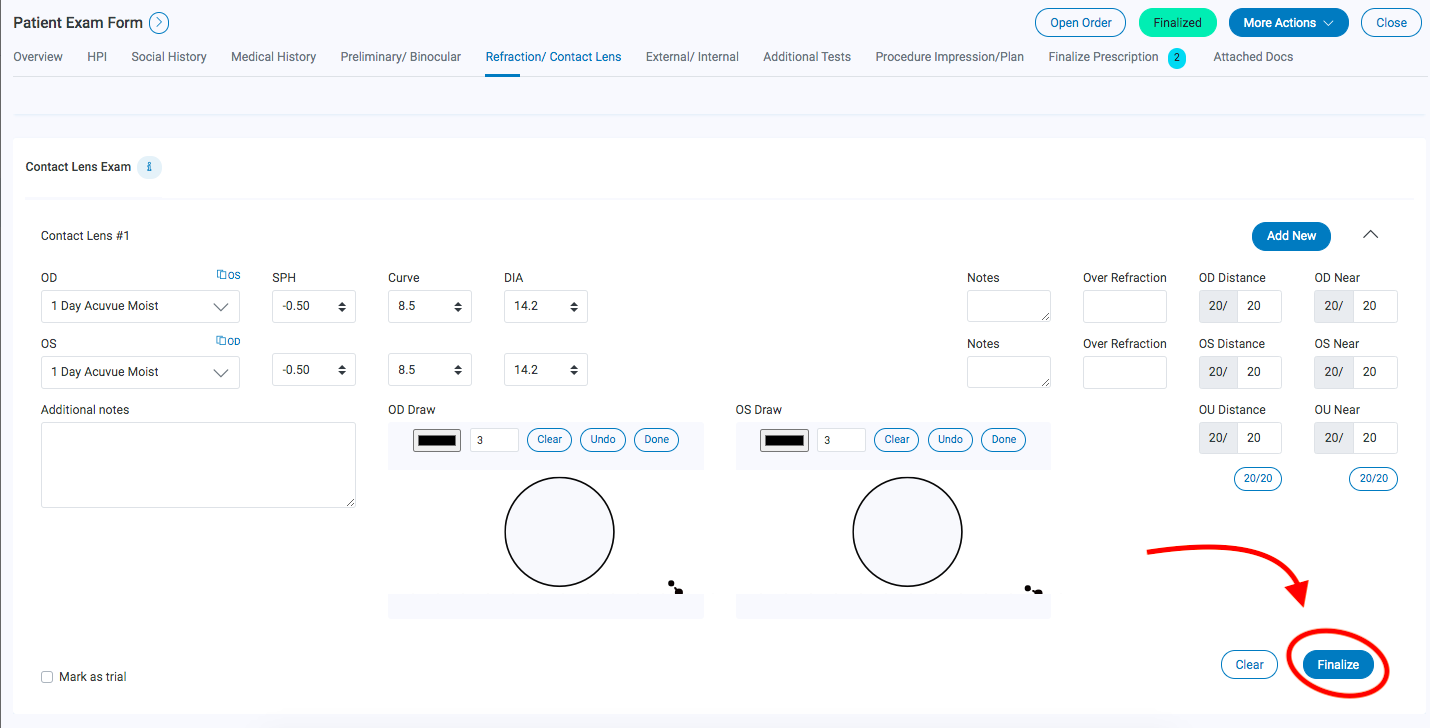Click the info icon beside Contact Lens Exam
1430x728 pixels.
pos(149,167)
